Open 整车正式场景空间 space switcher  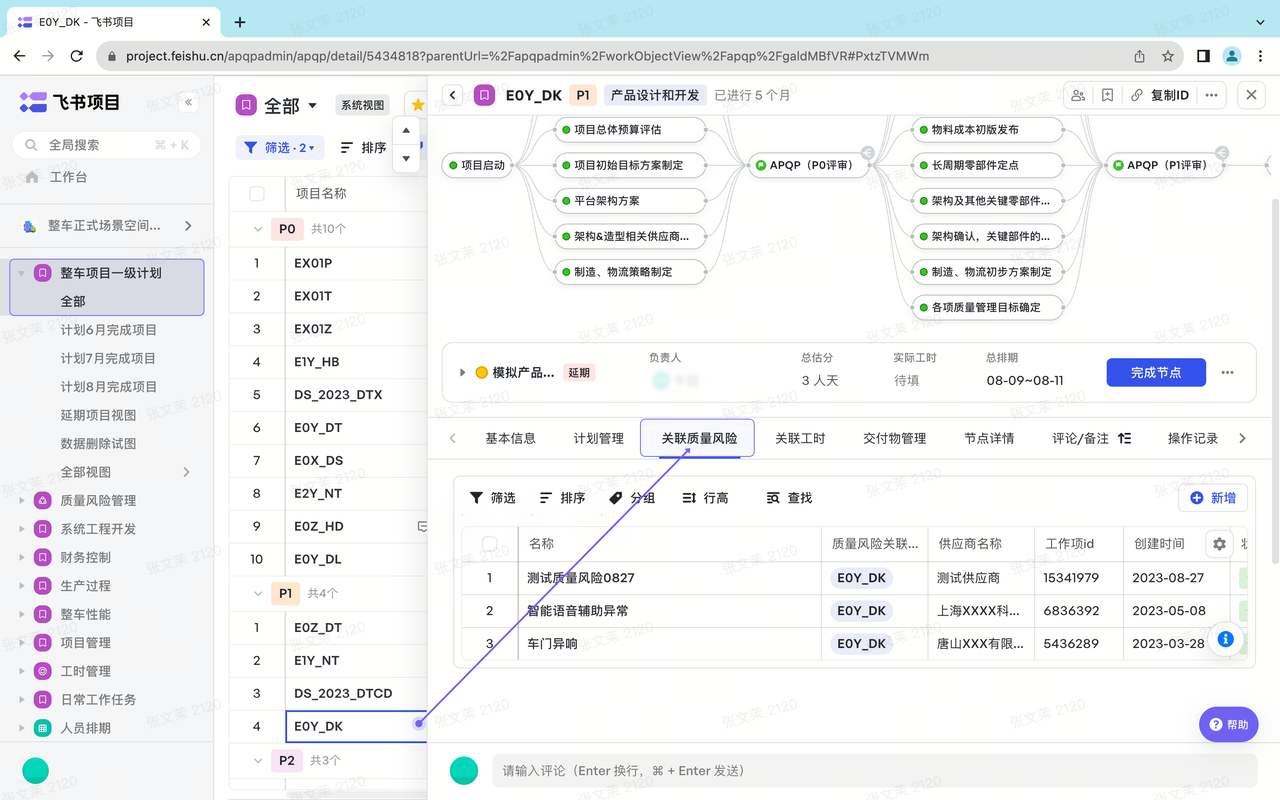click(x=107, y=226)
